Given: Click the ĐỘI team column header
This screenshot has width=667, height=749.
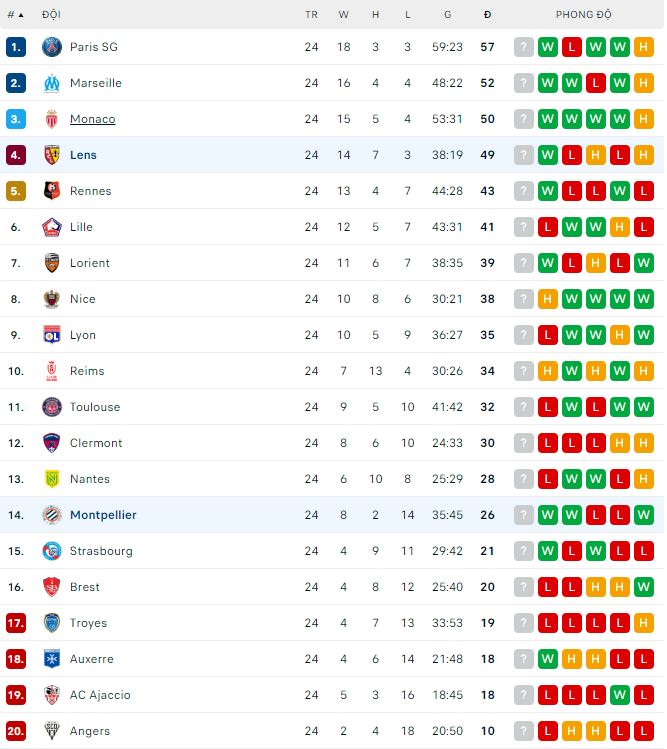Looking at the screenshot, I should pyautogui.click(x=51, y=15).
